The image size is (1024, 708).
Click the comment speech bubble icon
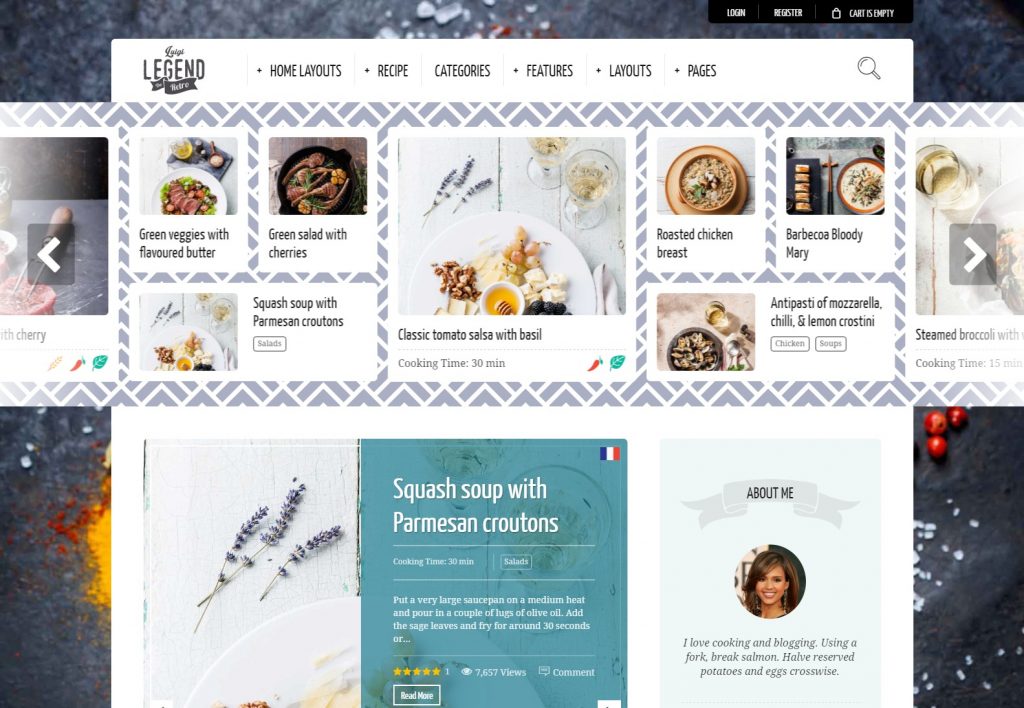click(x=543, y=671)
